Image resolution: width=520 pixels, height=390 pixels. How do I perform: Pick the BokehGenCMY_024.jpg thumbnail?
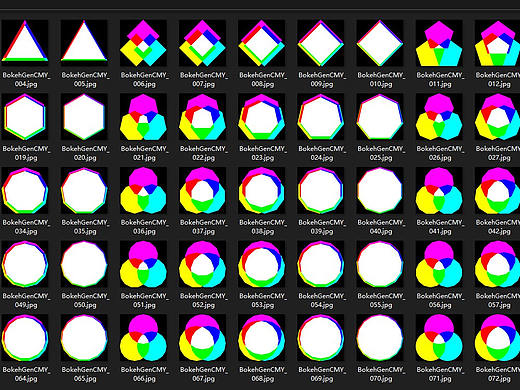pyautogui.click(x=321, y=117)
